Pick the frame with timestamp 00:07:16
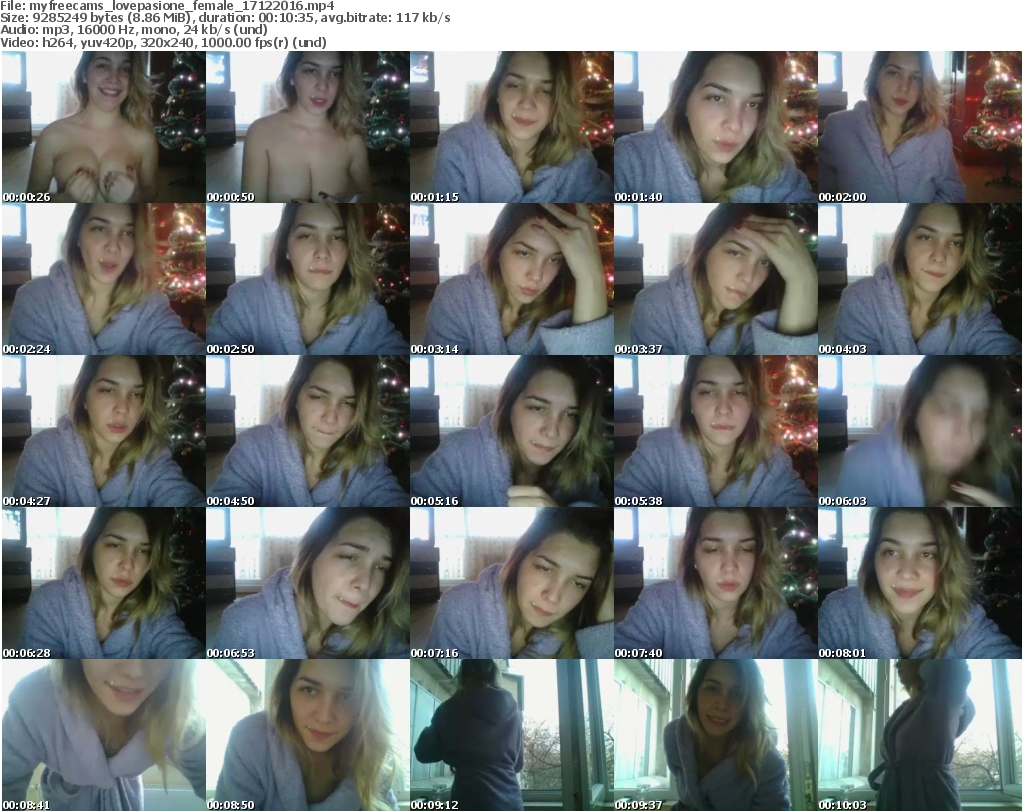The width and height of the screenshot is (1024, 811). coord(511,584)
